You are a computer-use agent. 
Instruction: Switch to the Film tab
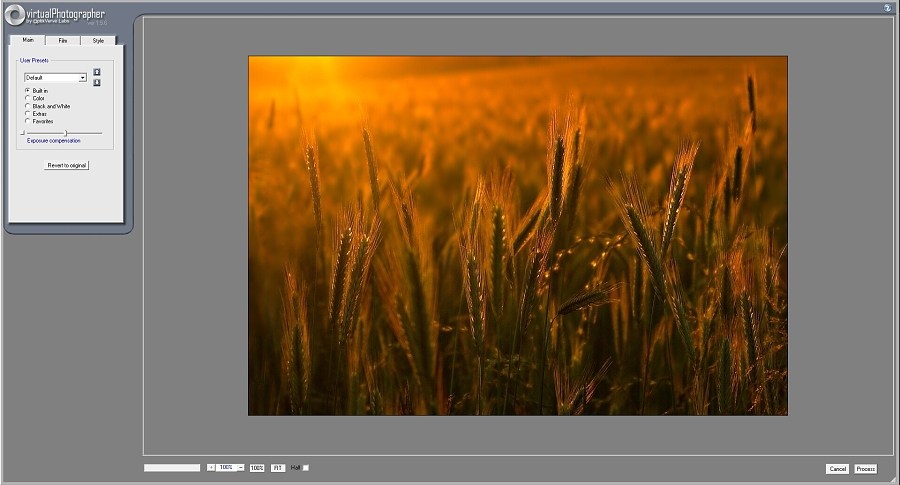63,41
